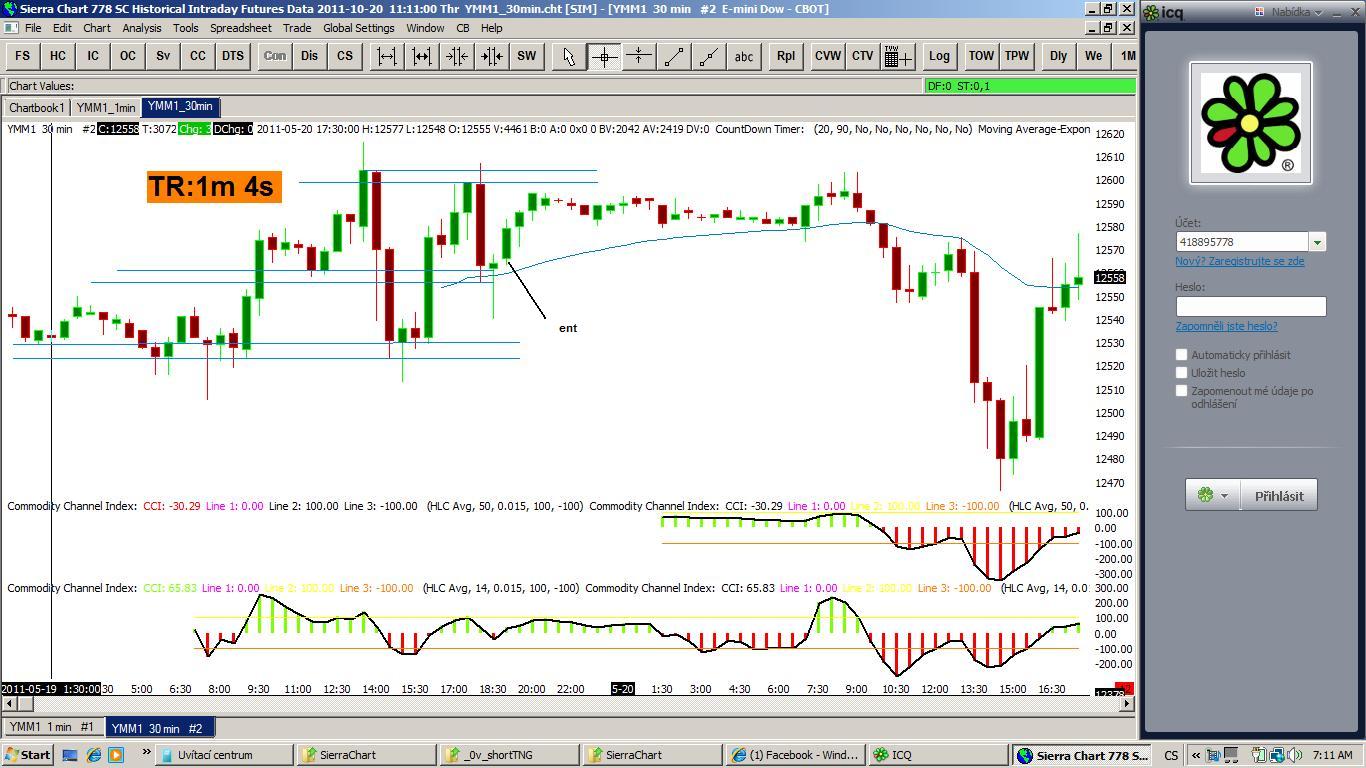Viewport: 1366px width, 768px height.
Task: Click the IC toolbar button
Action: pos(92,56)
